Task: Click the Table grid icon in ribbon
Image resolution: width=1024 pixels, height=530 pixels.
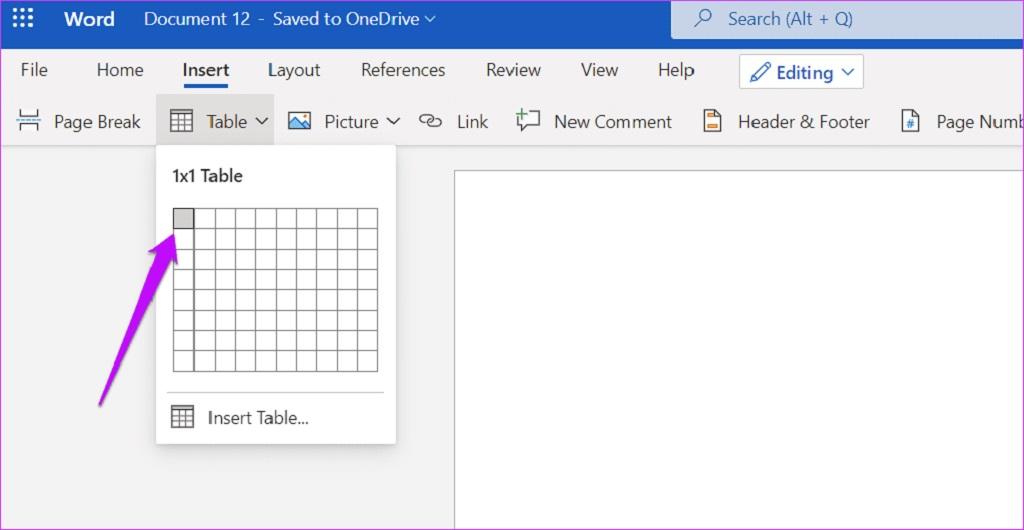Action: (181, 121)
